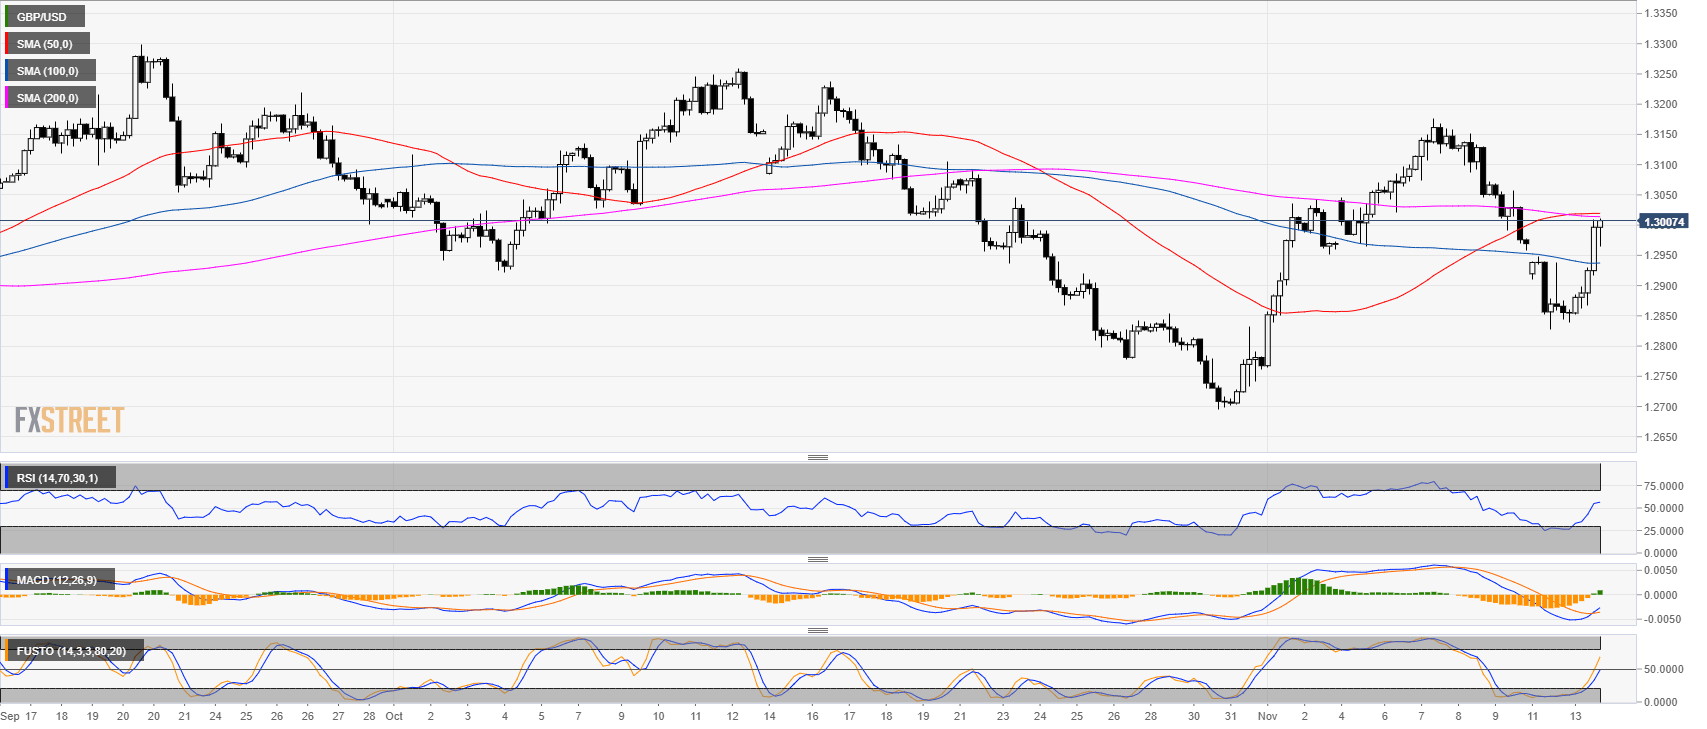Screen dimensions: 1707x729
Task: Click the FUSTO (14,3,3,80,20) indicator label
Action: pos(73,651)
